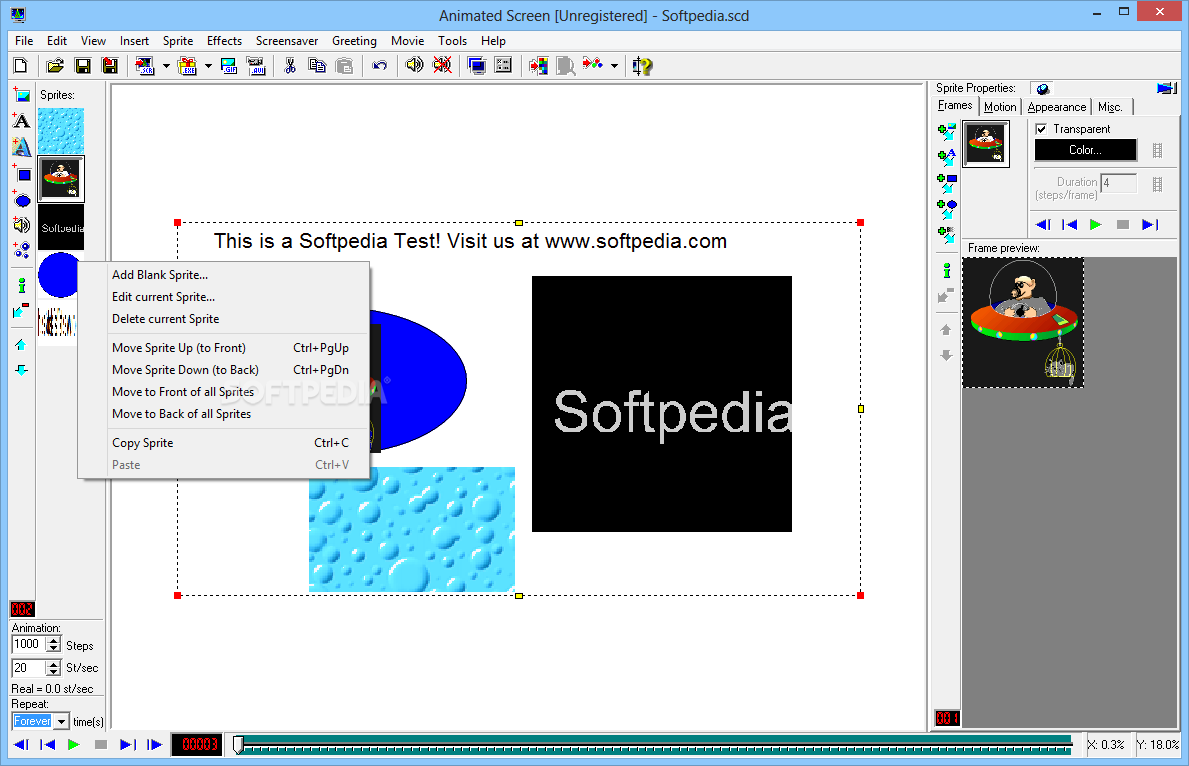Mute sound with crossed-out speaker icon

coord(442,66)
